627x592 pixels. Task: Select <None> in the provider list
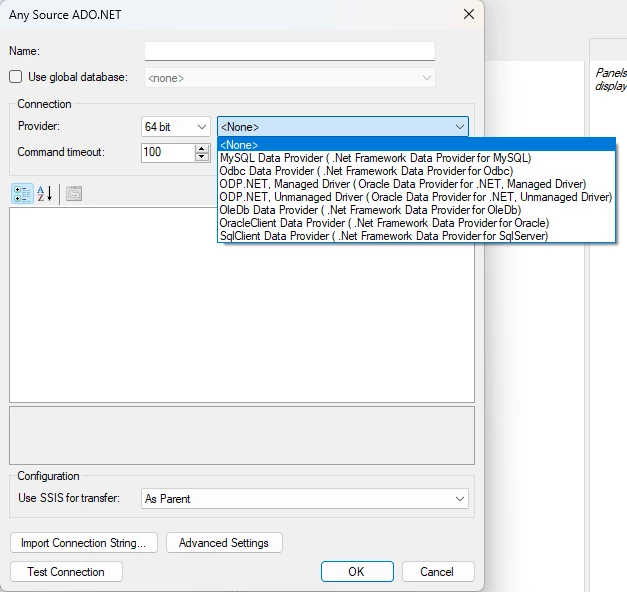click(416, 145)
